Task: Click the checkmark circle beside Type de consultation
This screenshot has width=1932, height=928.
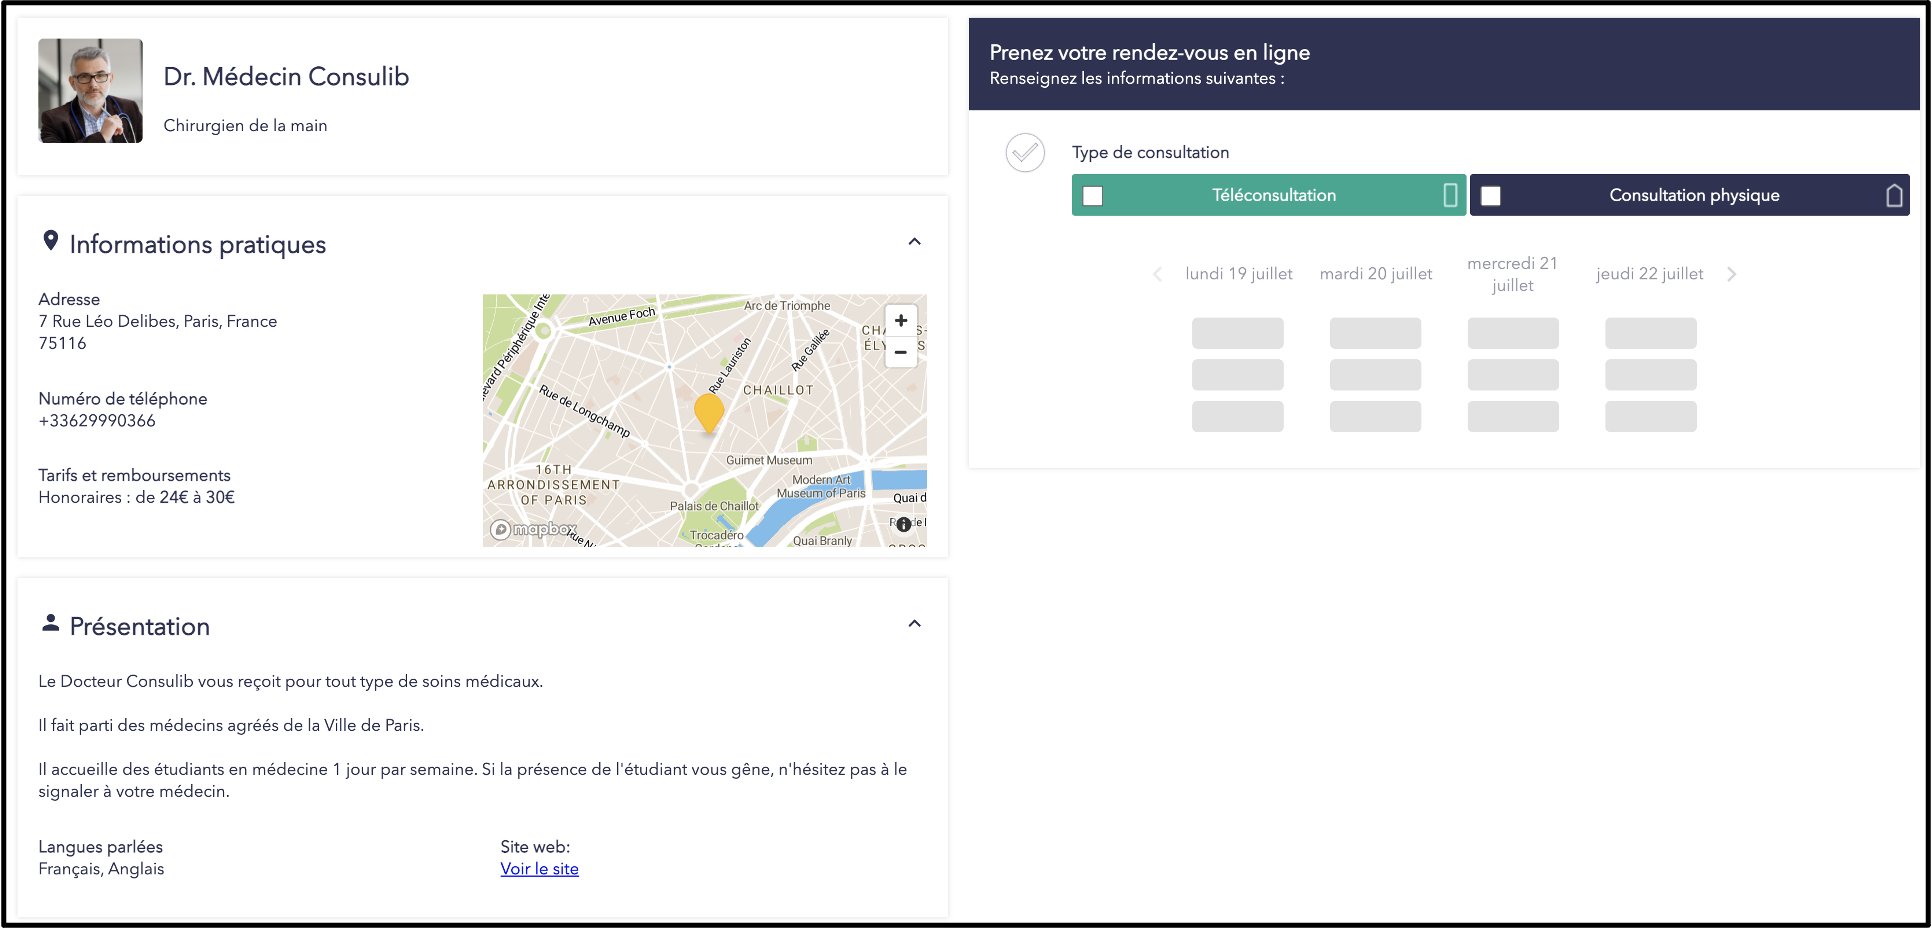Action: pyautogui.click(x=1025, y=153)
